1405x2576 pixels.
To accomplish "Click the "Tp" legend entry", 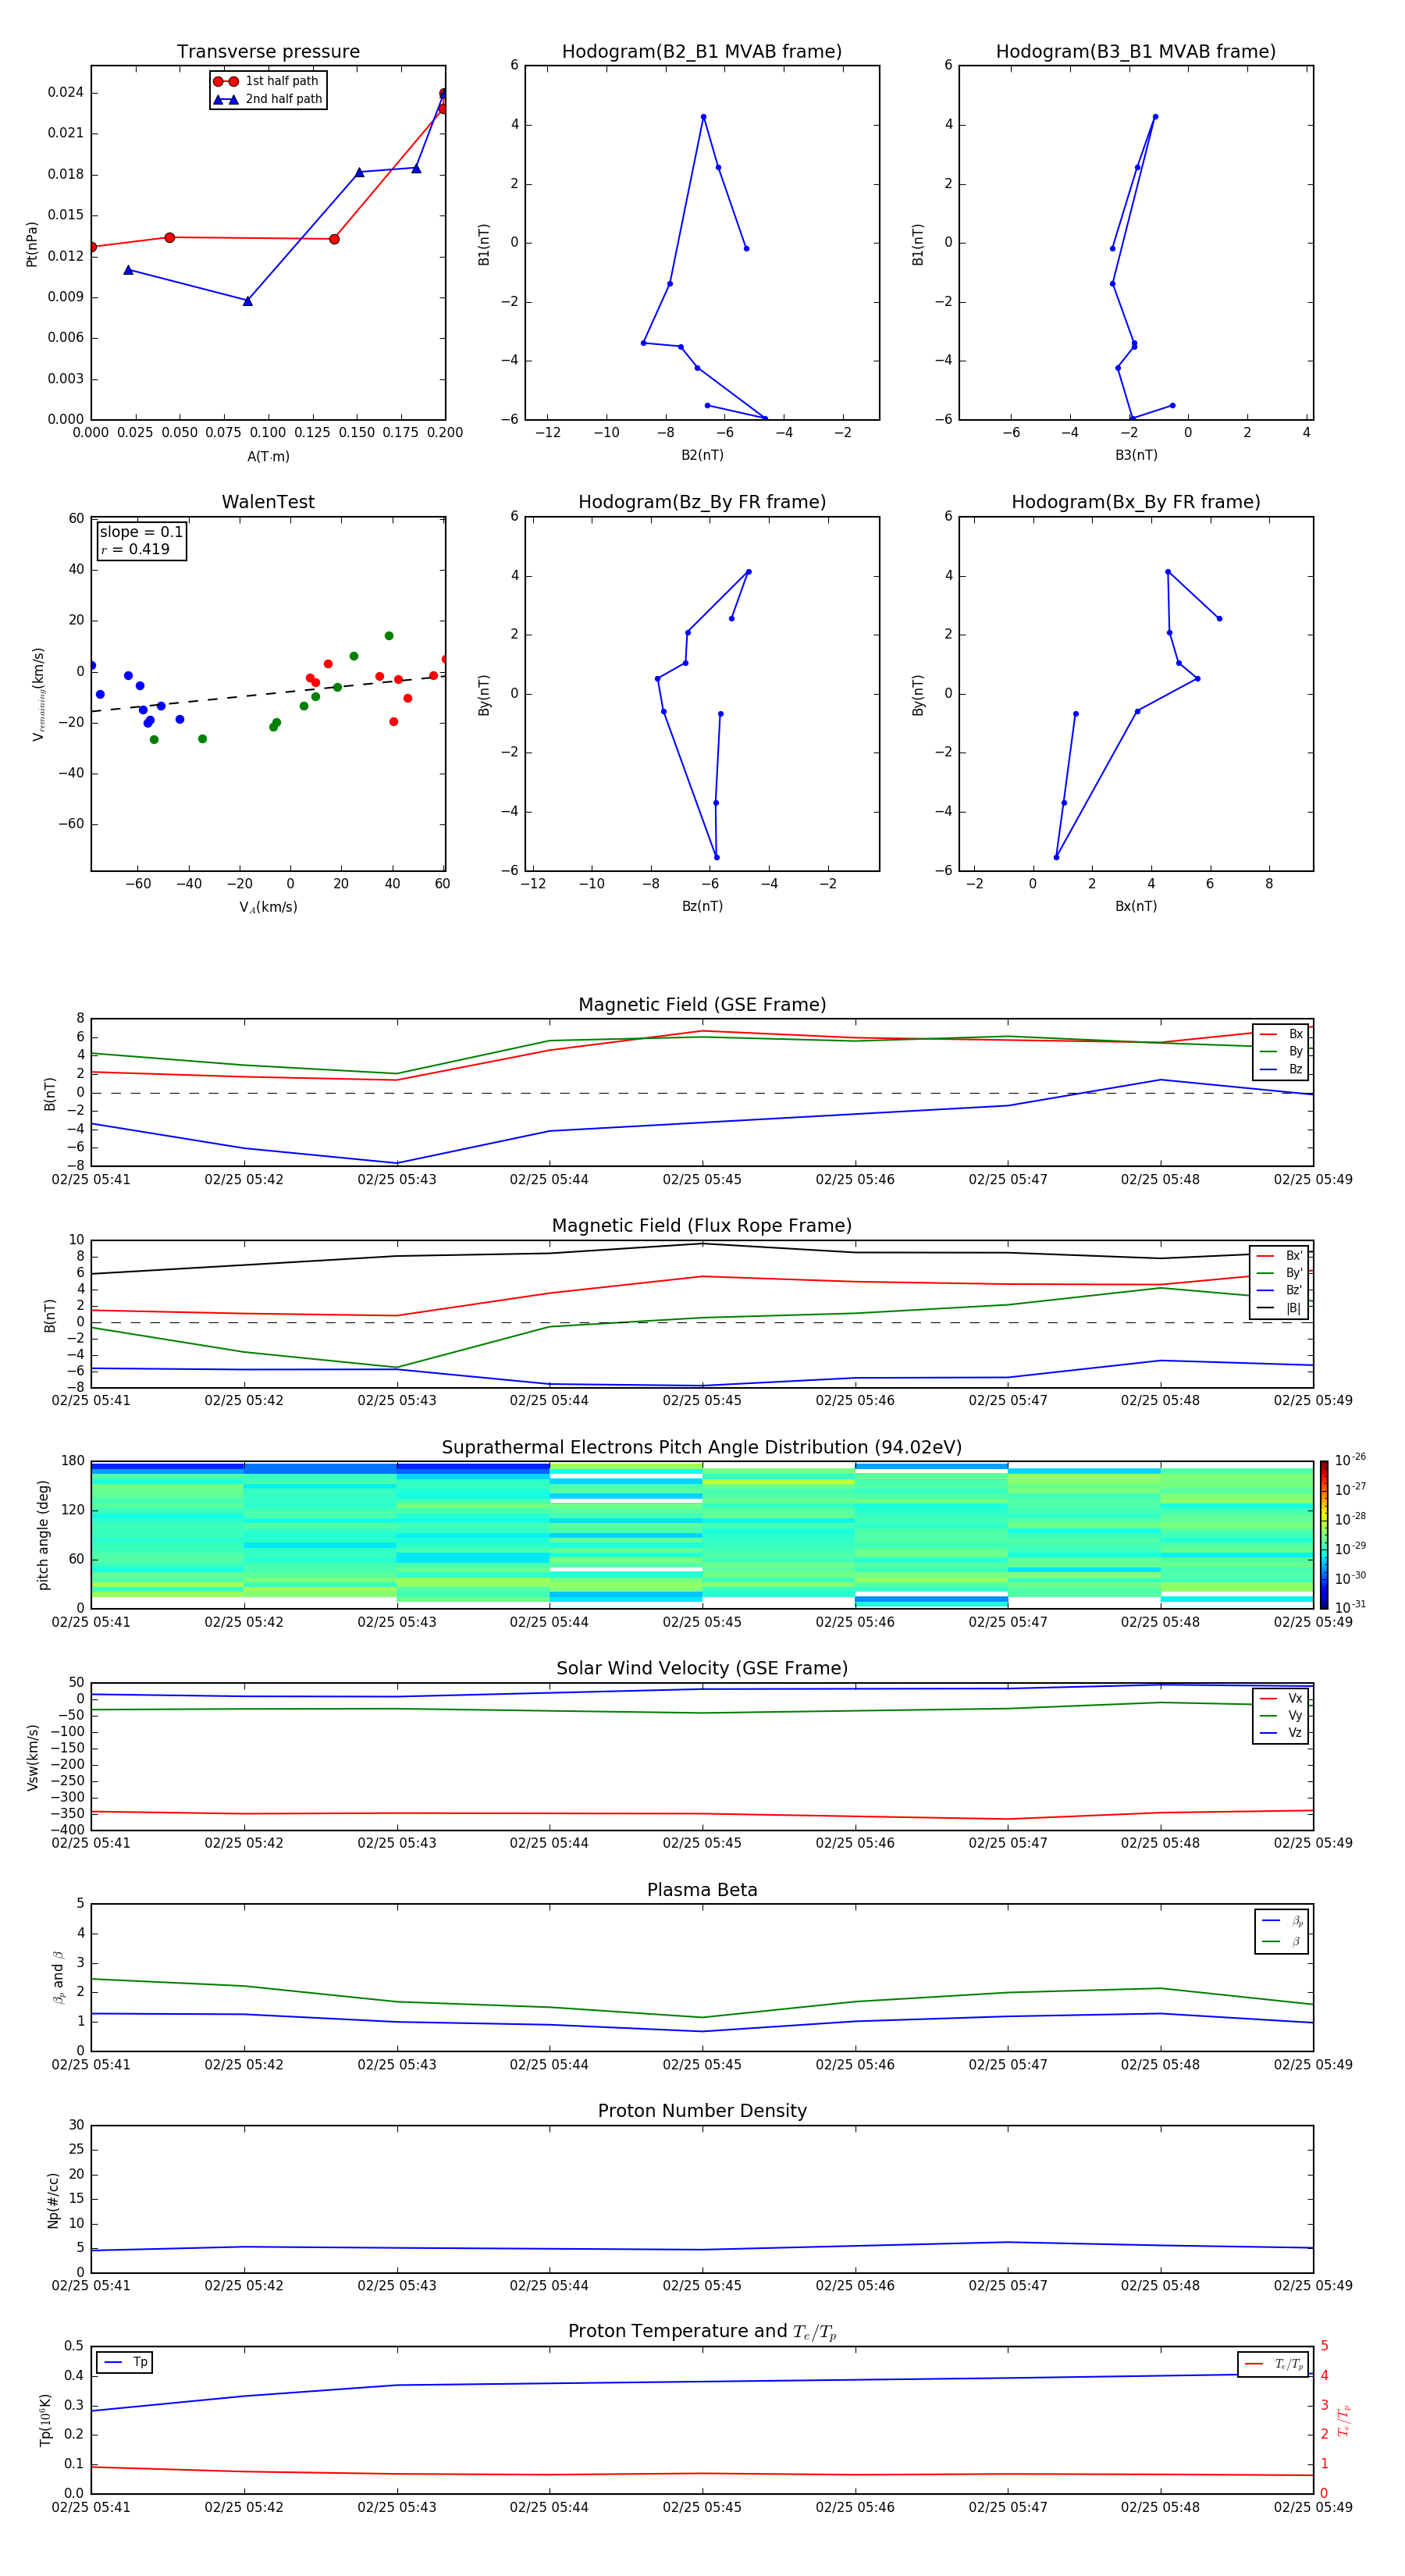I will pyautogui.click(x=125, y=2362).
